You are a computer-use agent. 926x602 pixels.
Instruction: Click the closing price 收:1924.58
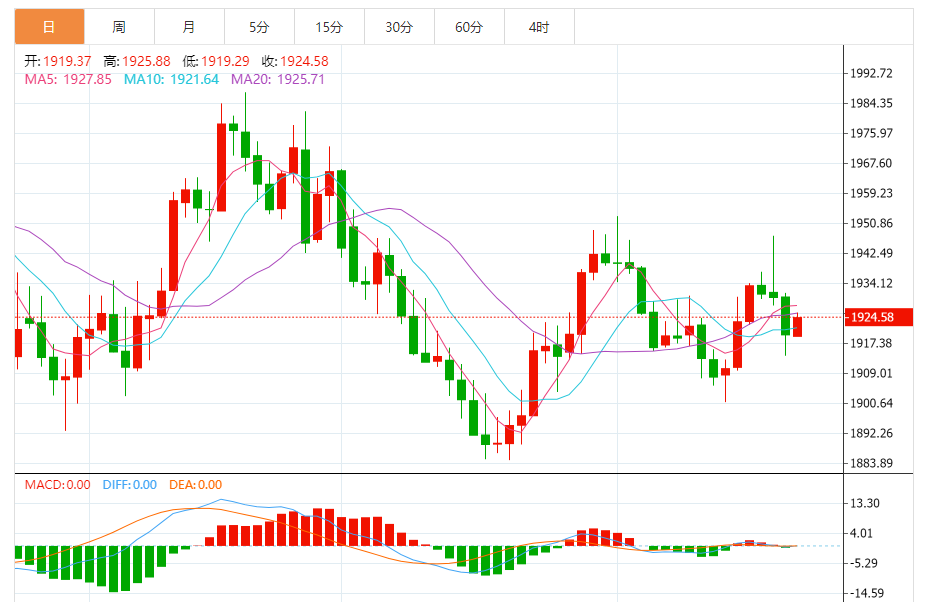pos(295,61)
